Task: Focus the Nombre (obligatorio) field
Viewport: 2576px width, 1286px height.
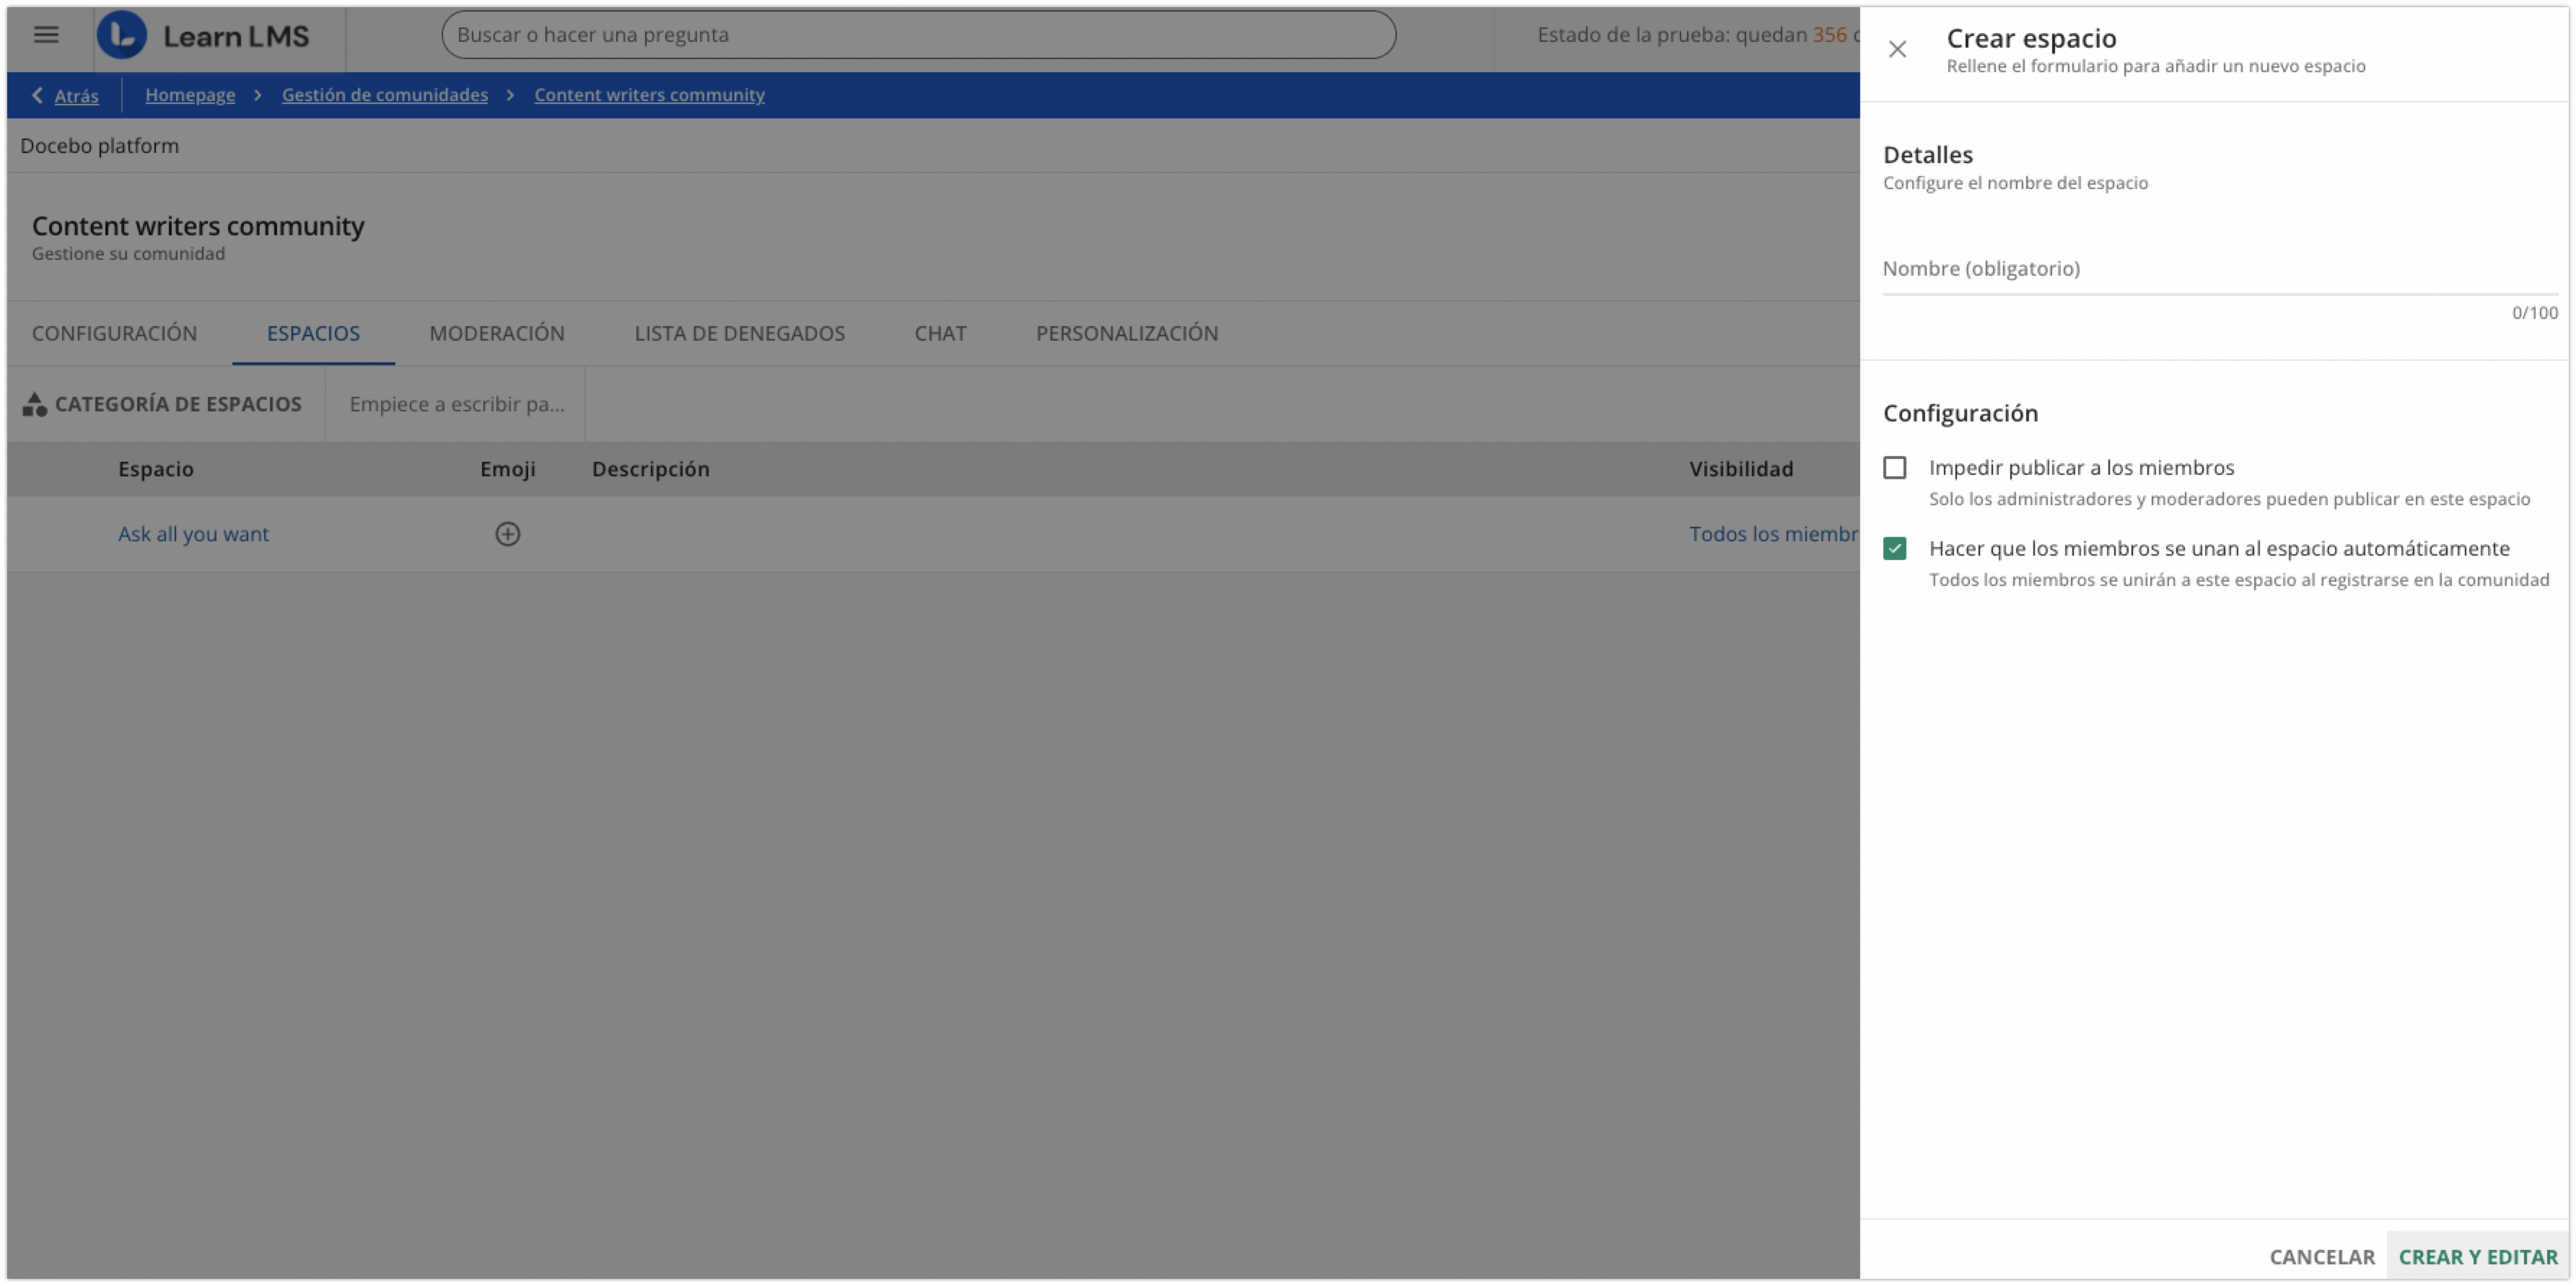Action: point(2218,269)
